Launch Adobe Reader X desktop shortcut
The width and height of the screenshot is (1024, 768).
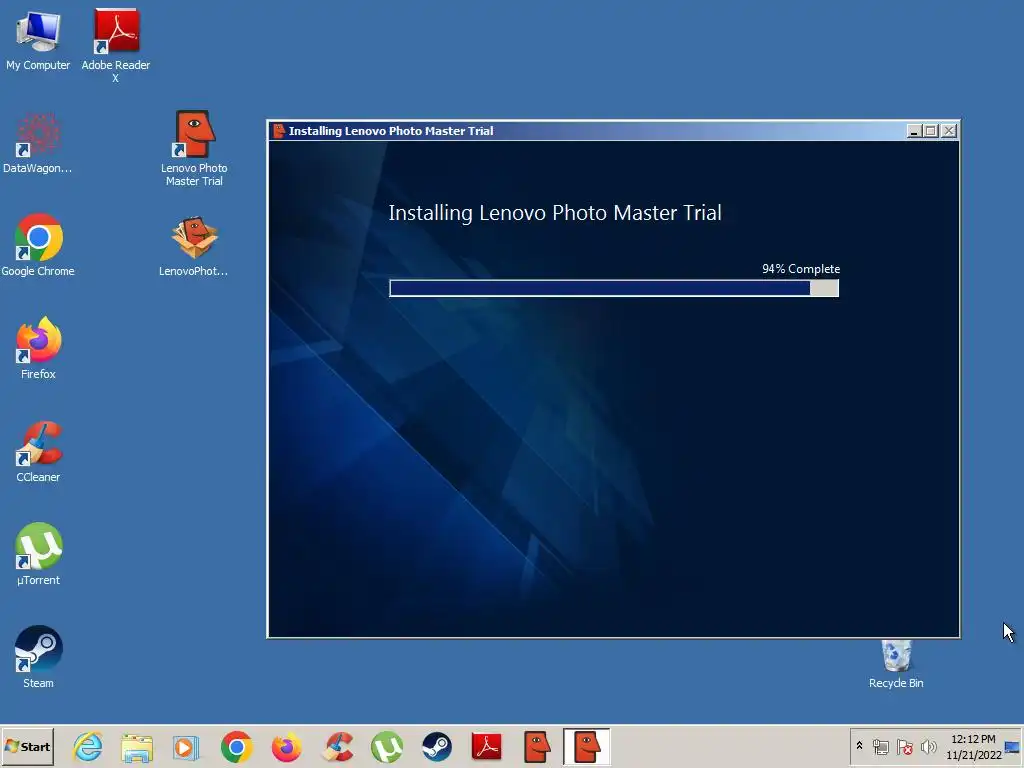tap(116, 44)
